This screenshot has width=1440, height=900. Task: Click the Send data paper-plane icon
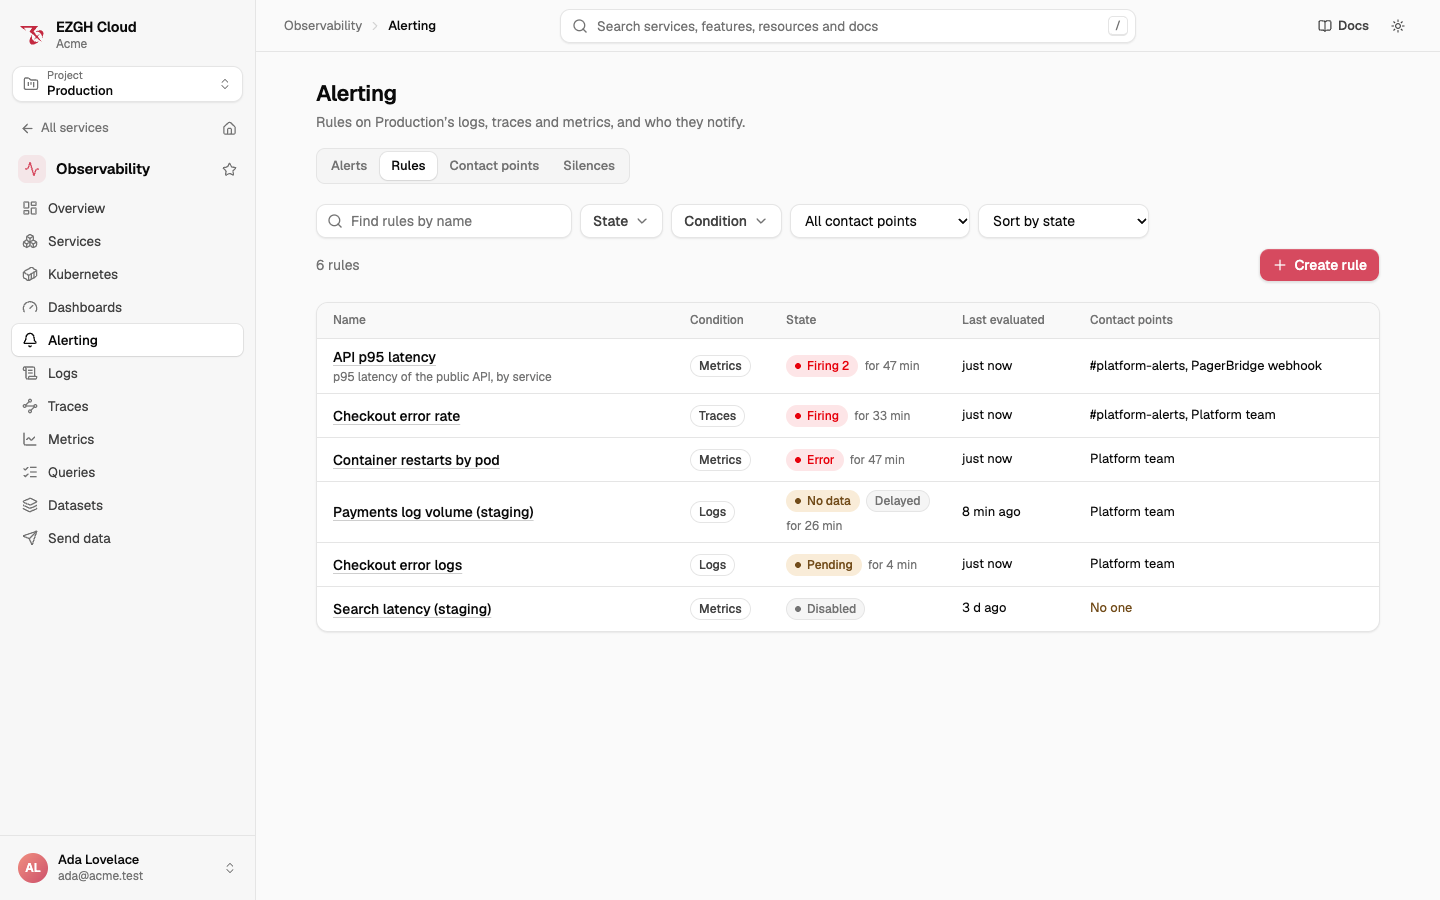tap(30, 538)
